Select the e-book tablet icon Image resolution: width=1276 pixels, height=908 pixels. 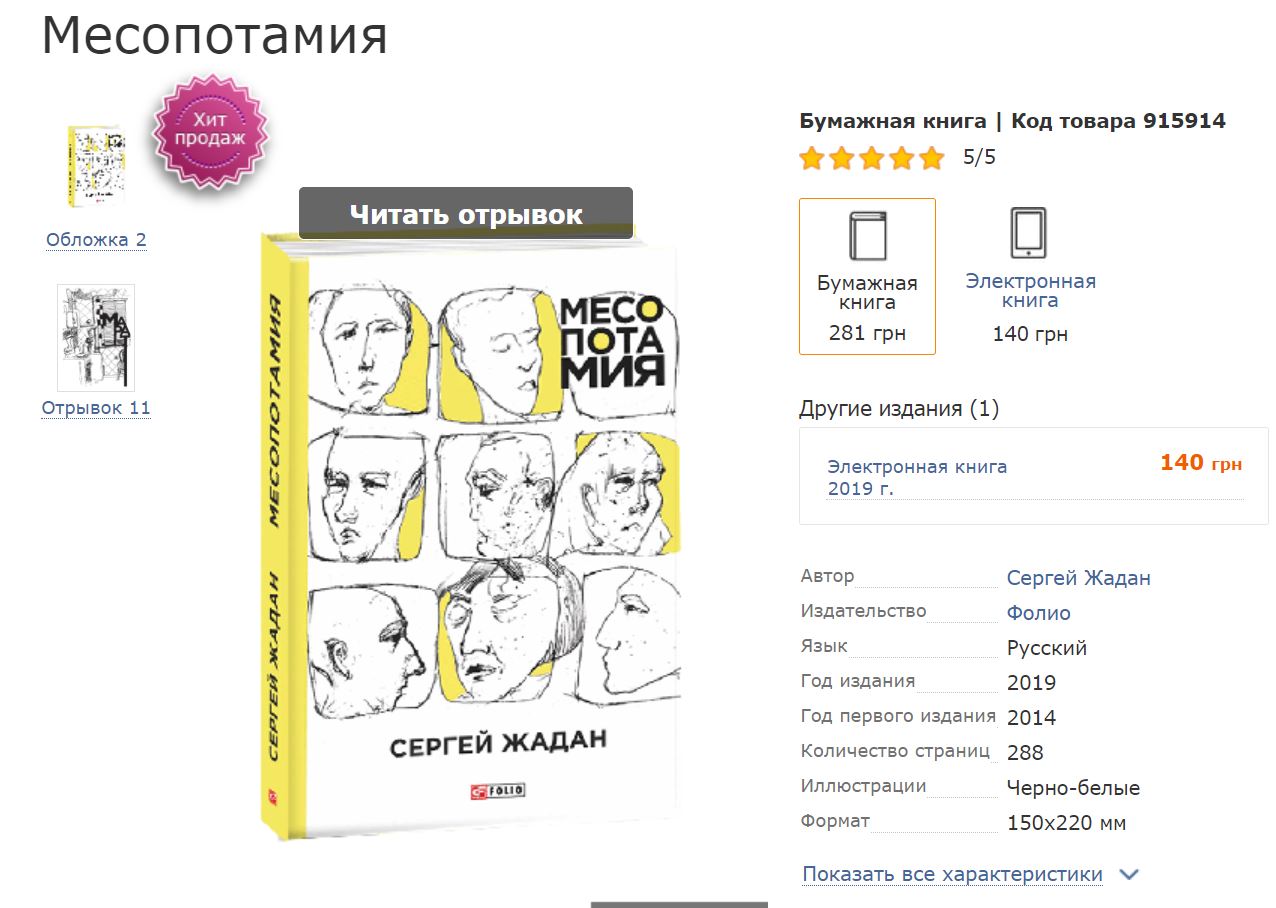coord(1030,233)
